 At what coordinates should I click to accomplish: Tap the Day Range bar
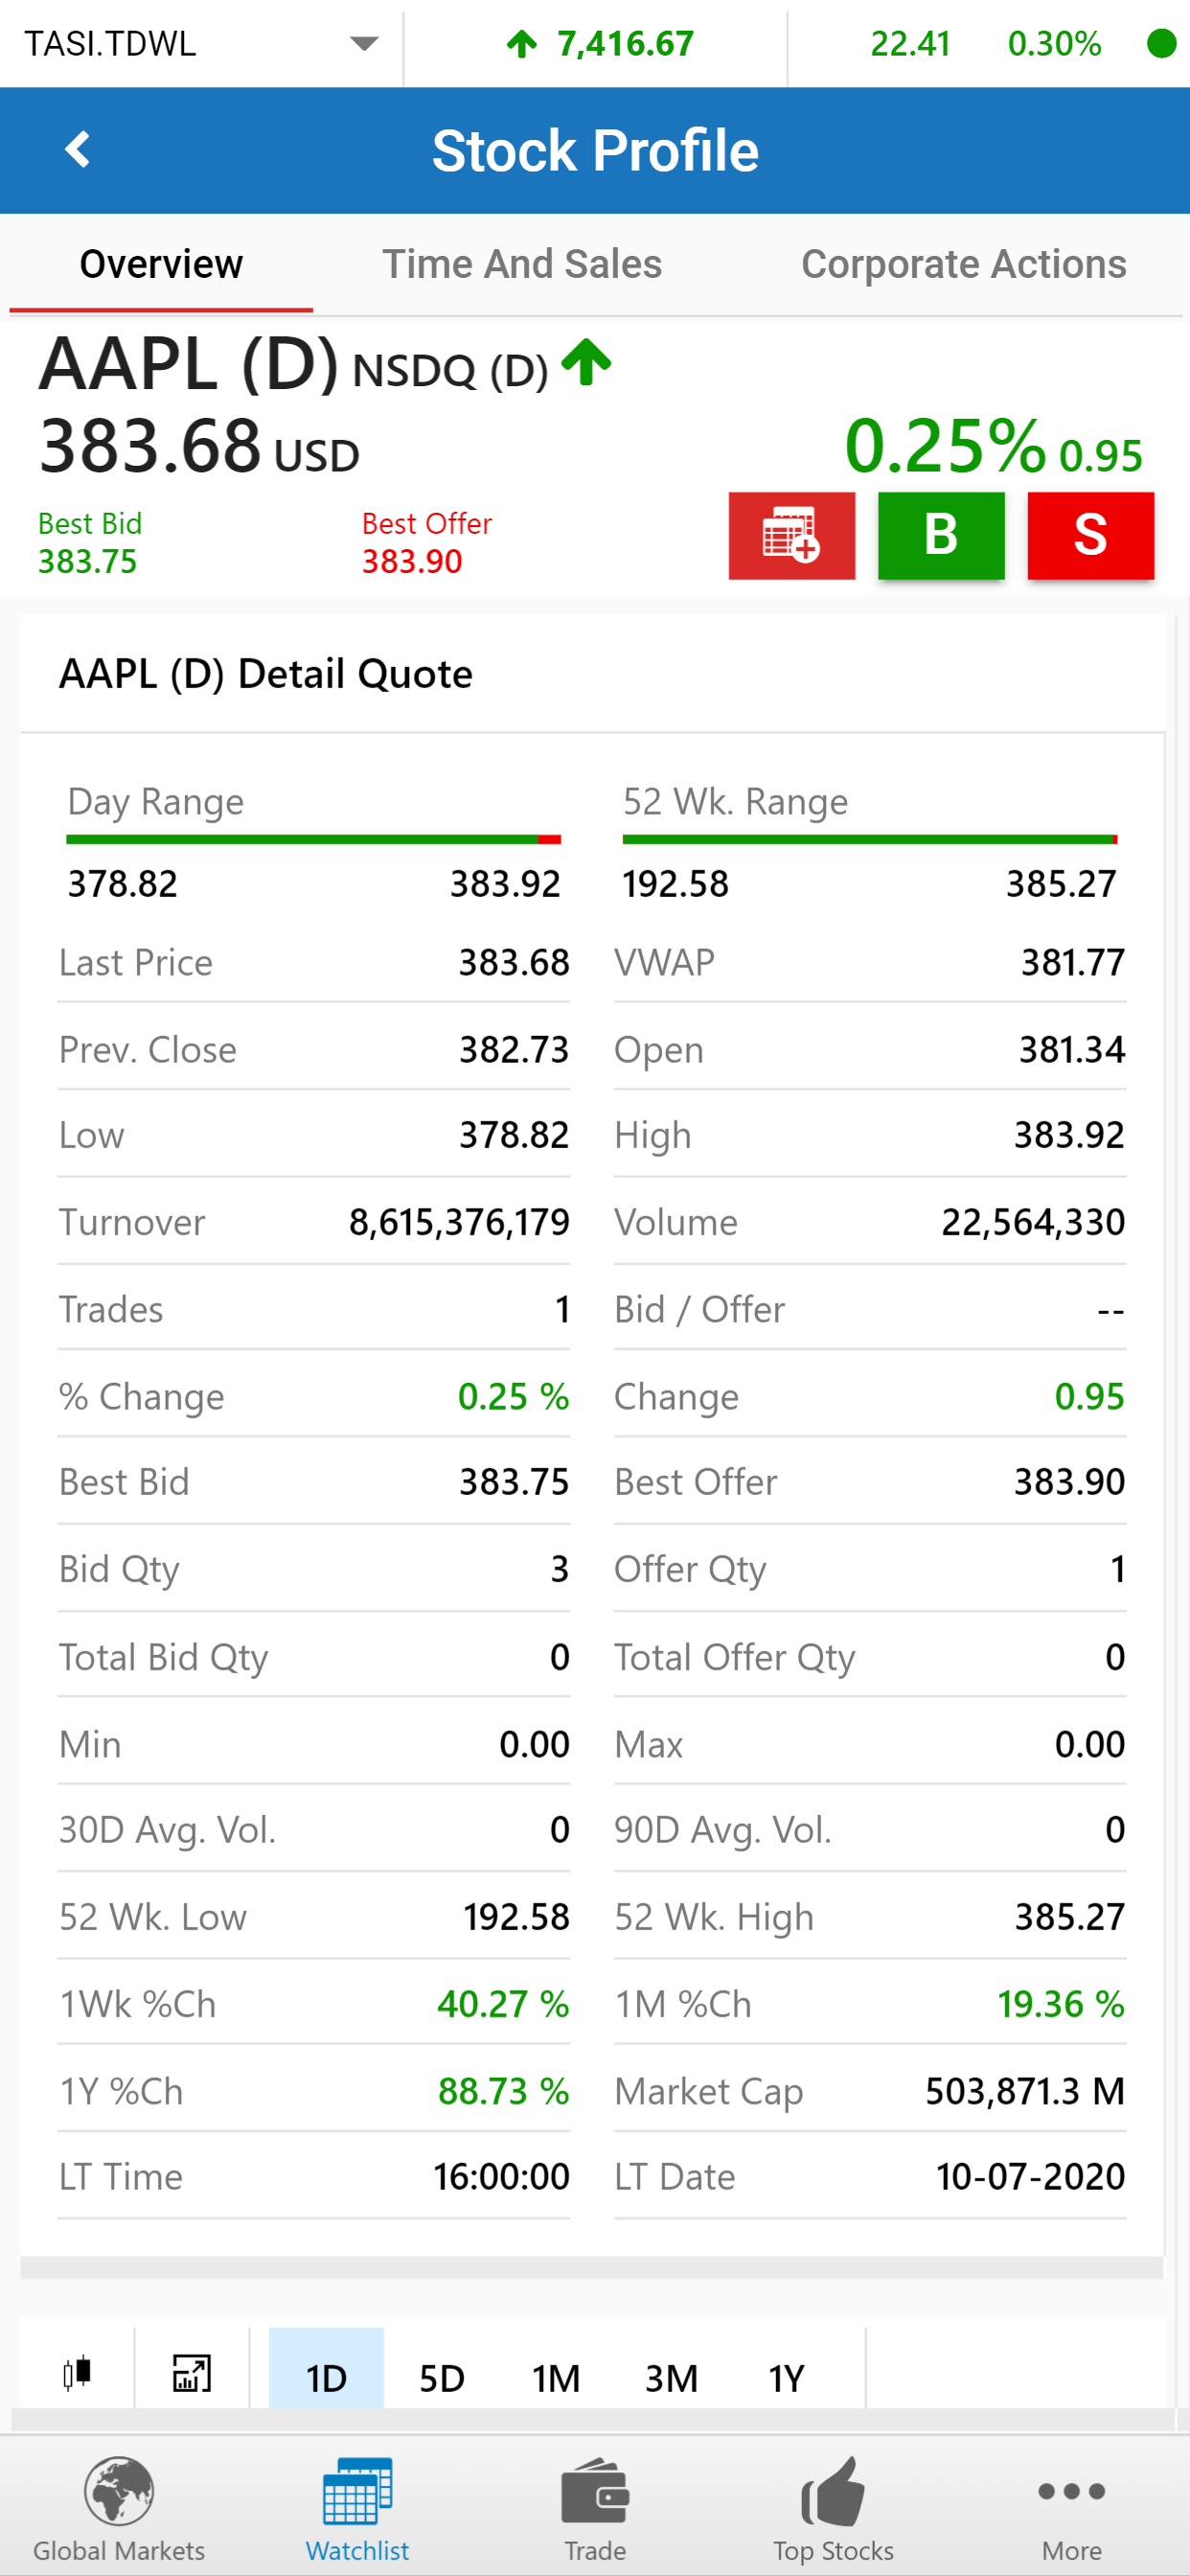314,839
